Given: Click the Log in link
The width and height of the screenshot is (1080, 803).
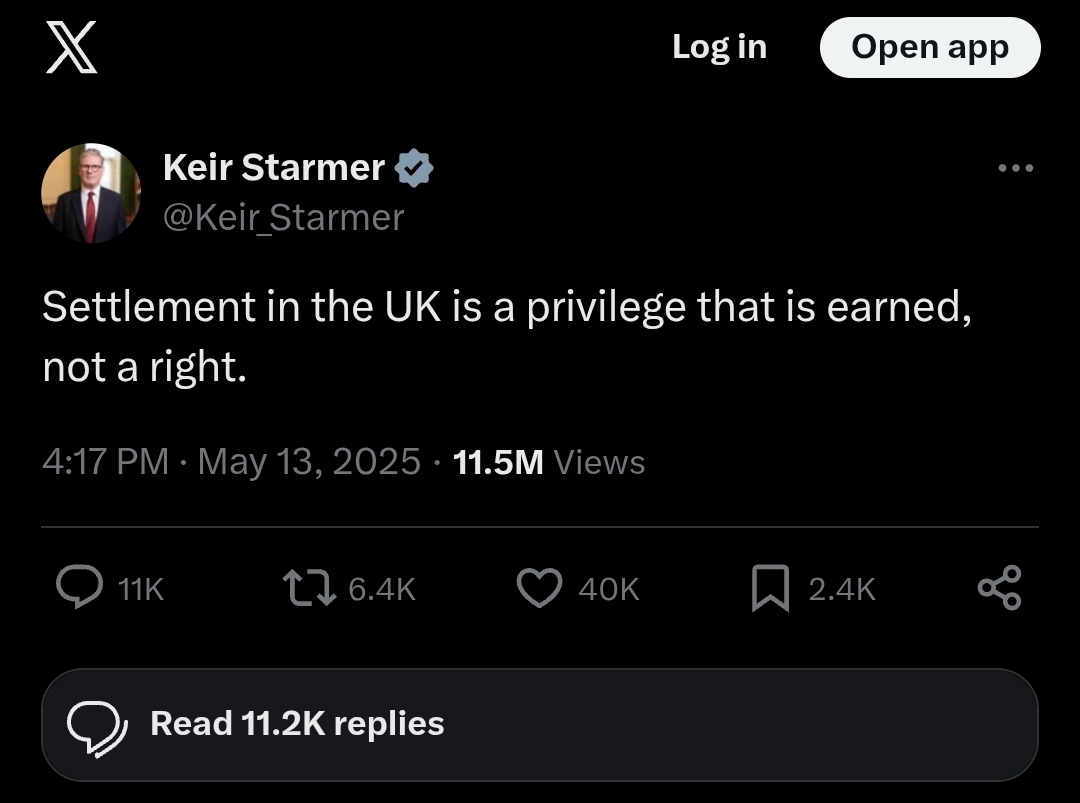Looking at the screenshot, I should click(719, 47).
